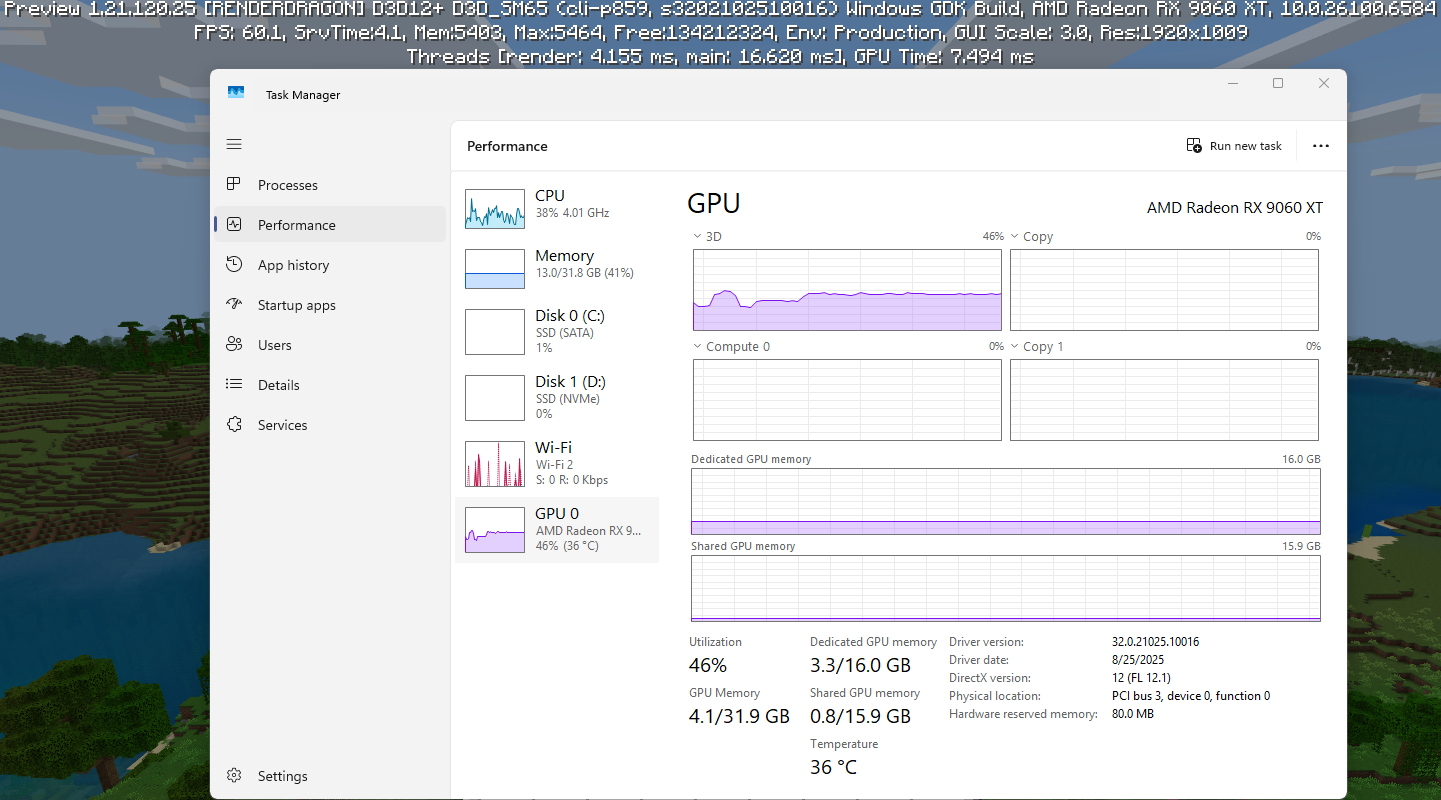The width and height of the screenshot is (1441, 800).
Task: Click the 3D engine utilization graph
Action: tap(847, 290)
